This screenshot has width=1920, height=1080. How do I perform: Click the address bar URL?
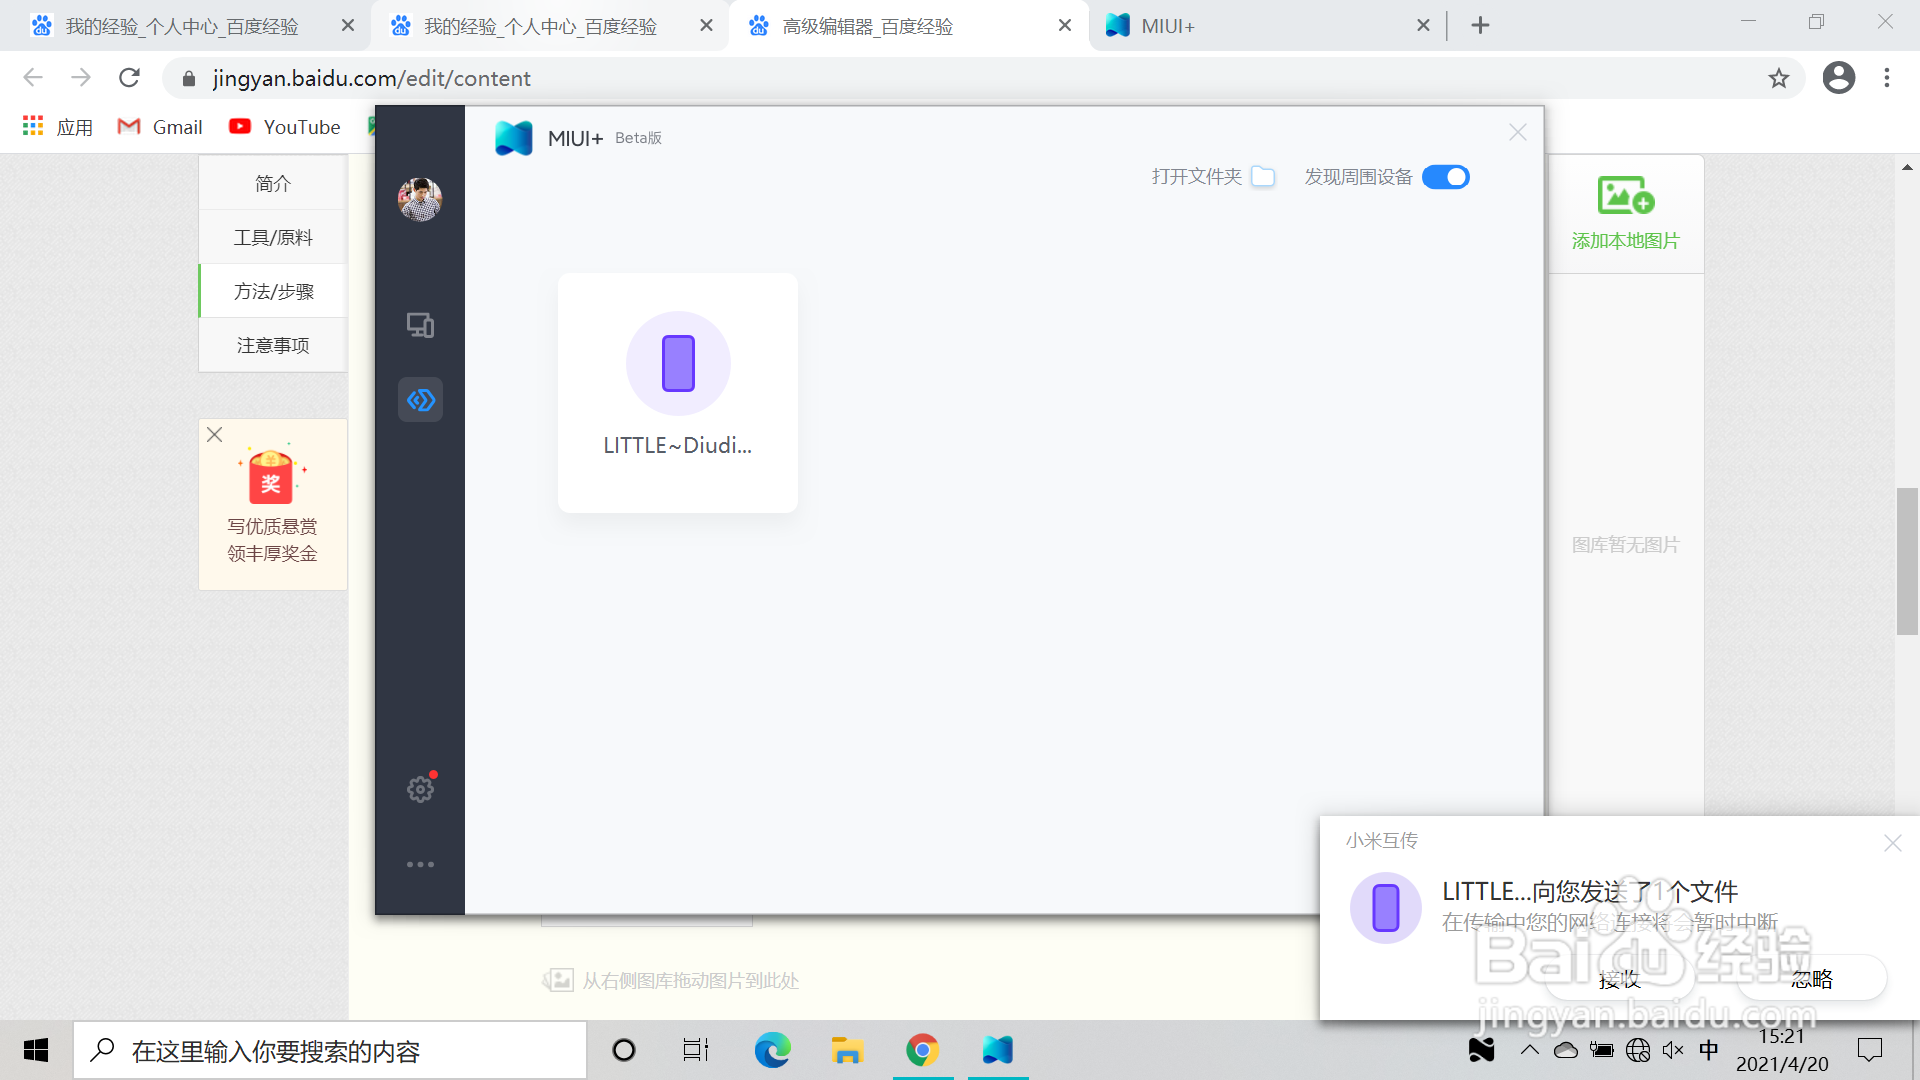point(371,78)
